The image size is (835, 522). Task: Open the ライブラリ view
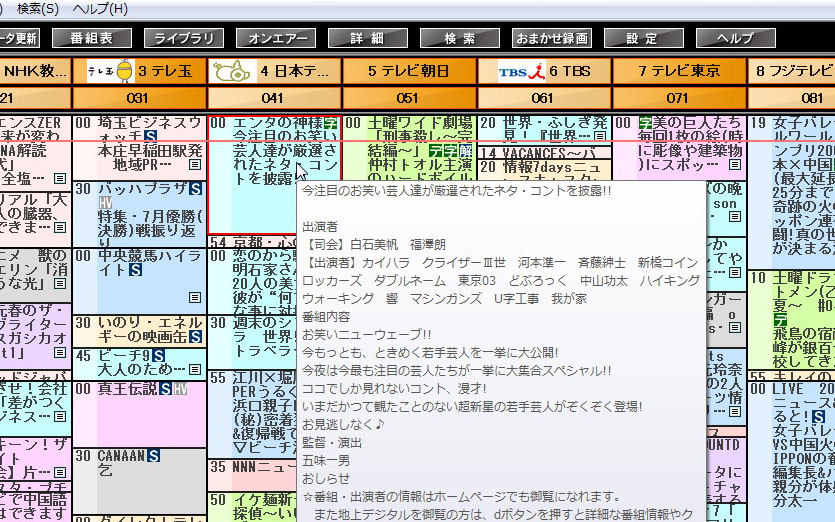click(x=184, y=38)
